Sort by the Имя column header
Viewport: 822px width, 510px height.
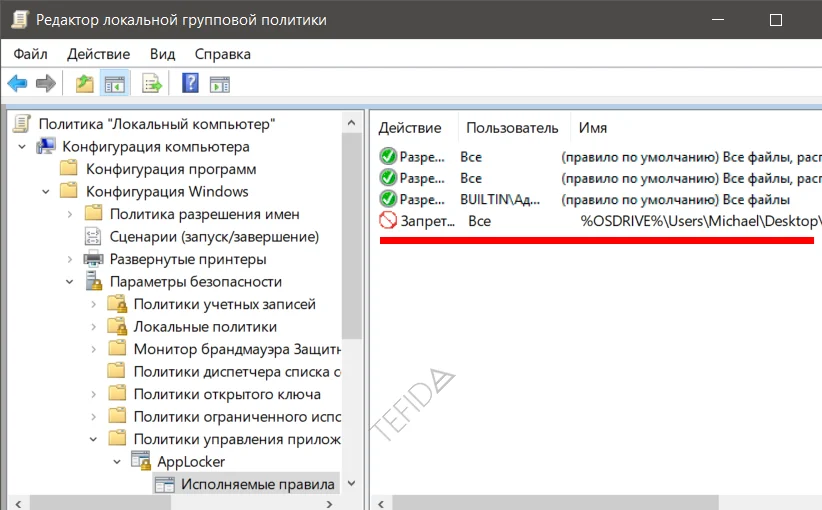tap(593, 127)
